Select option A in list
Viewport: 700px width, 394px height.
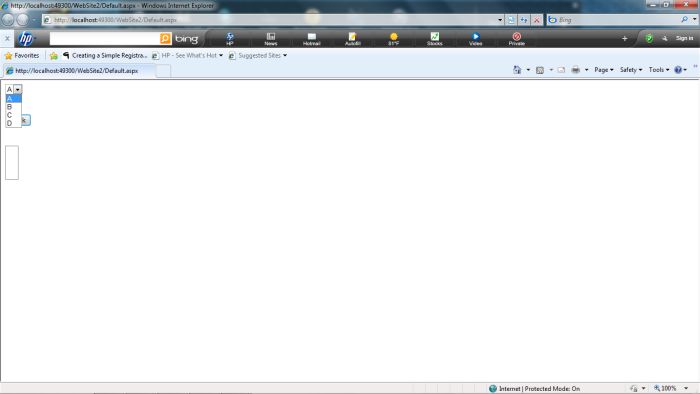click(13, 99)
